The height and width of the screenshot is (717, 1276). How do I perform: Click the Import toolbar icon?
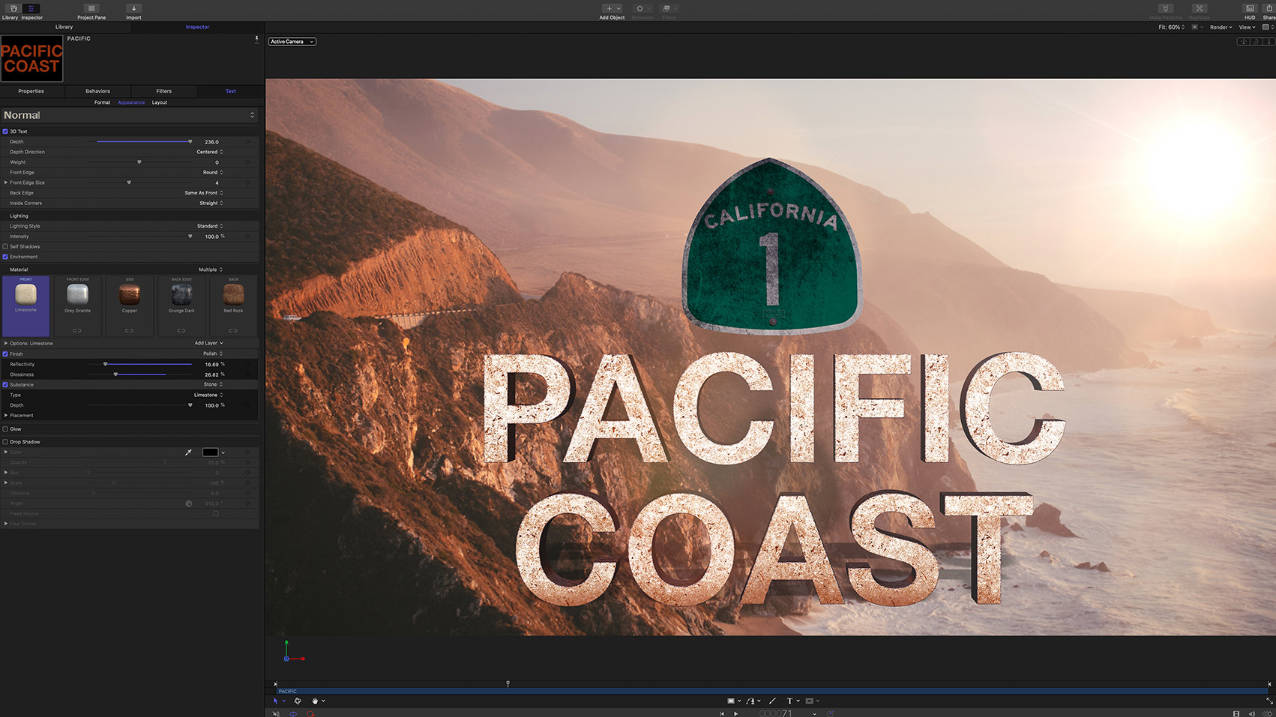(x=133, y=9)
